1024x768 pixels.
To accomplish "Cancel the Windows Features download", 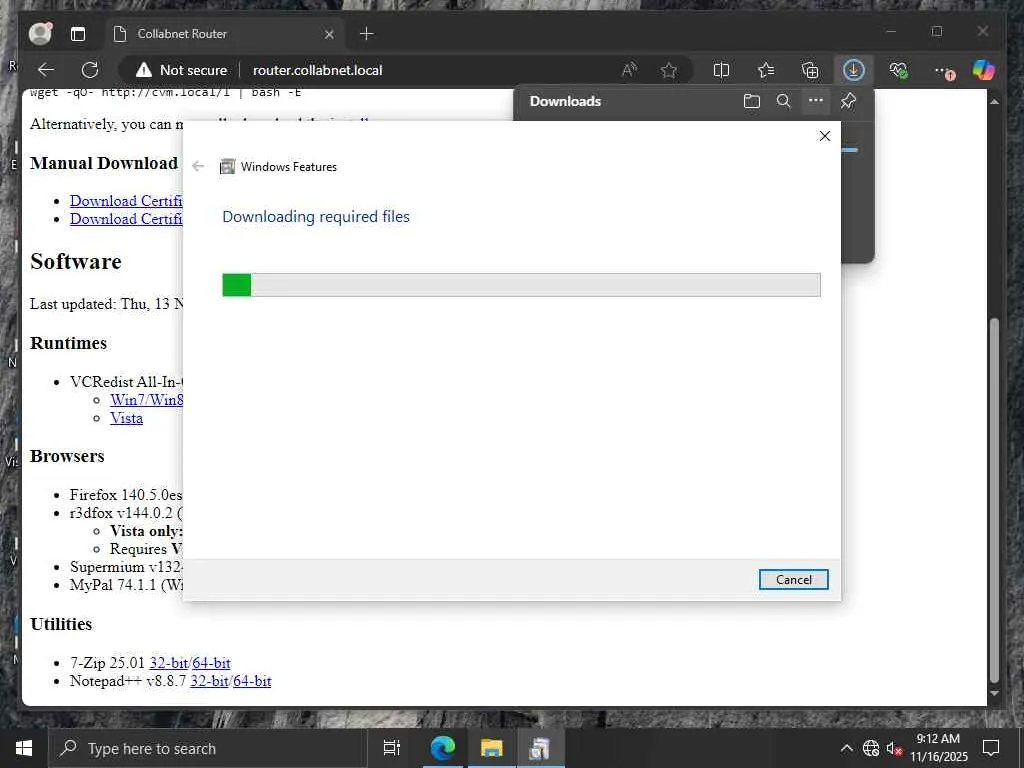I will [x=793, y=579].
